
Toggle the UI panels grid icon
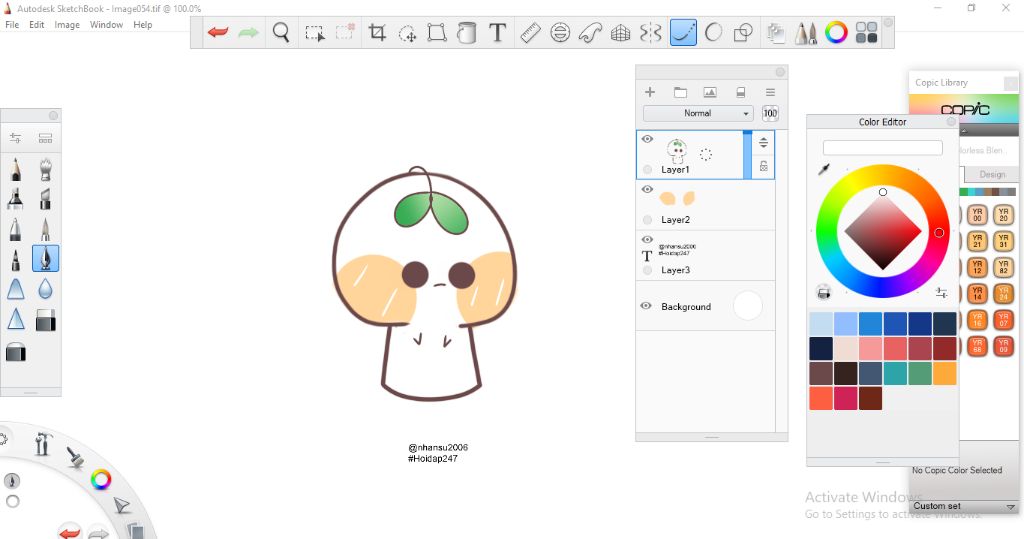pyautogui.click(x=867, y=32)
